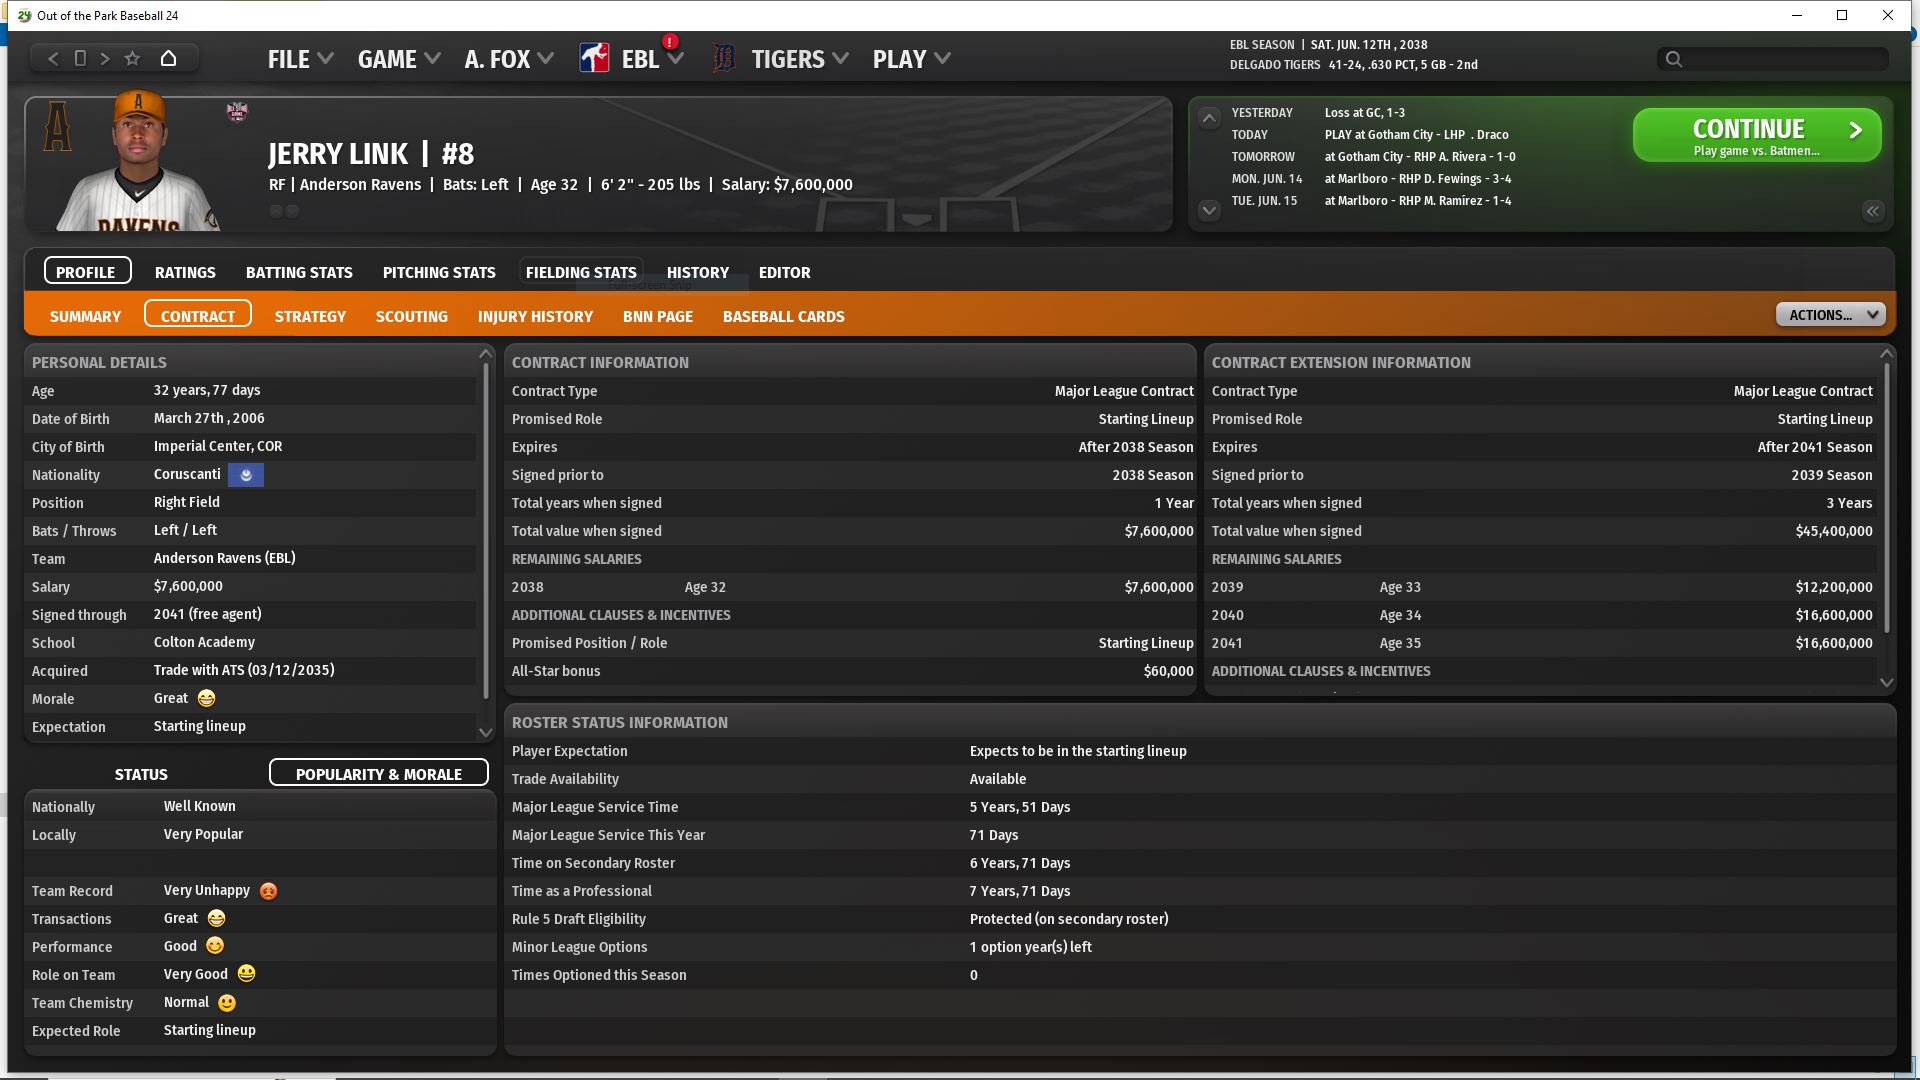1920x1080 pixels.
Task: Click the Home icon in navigation bar
Action: coord(168,58)
